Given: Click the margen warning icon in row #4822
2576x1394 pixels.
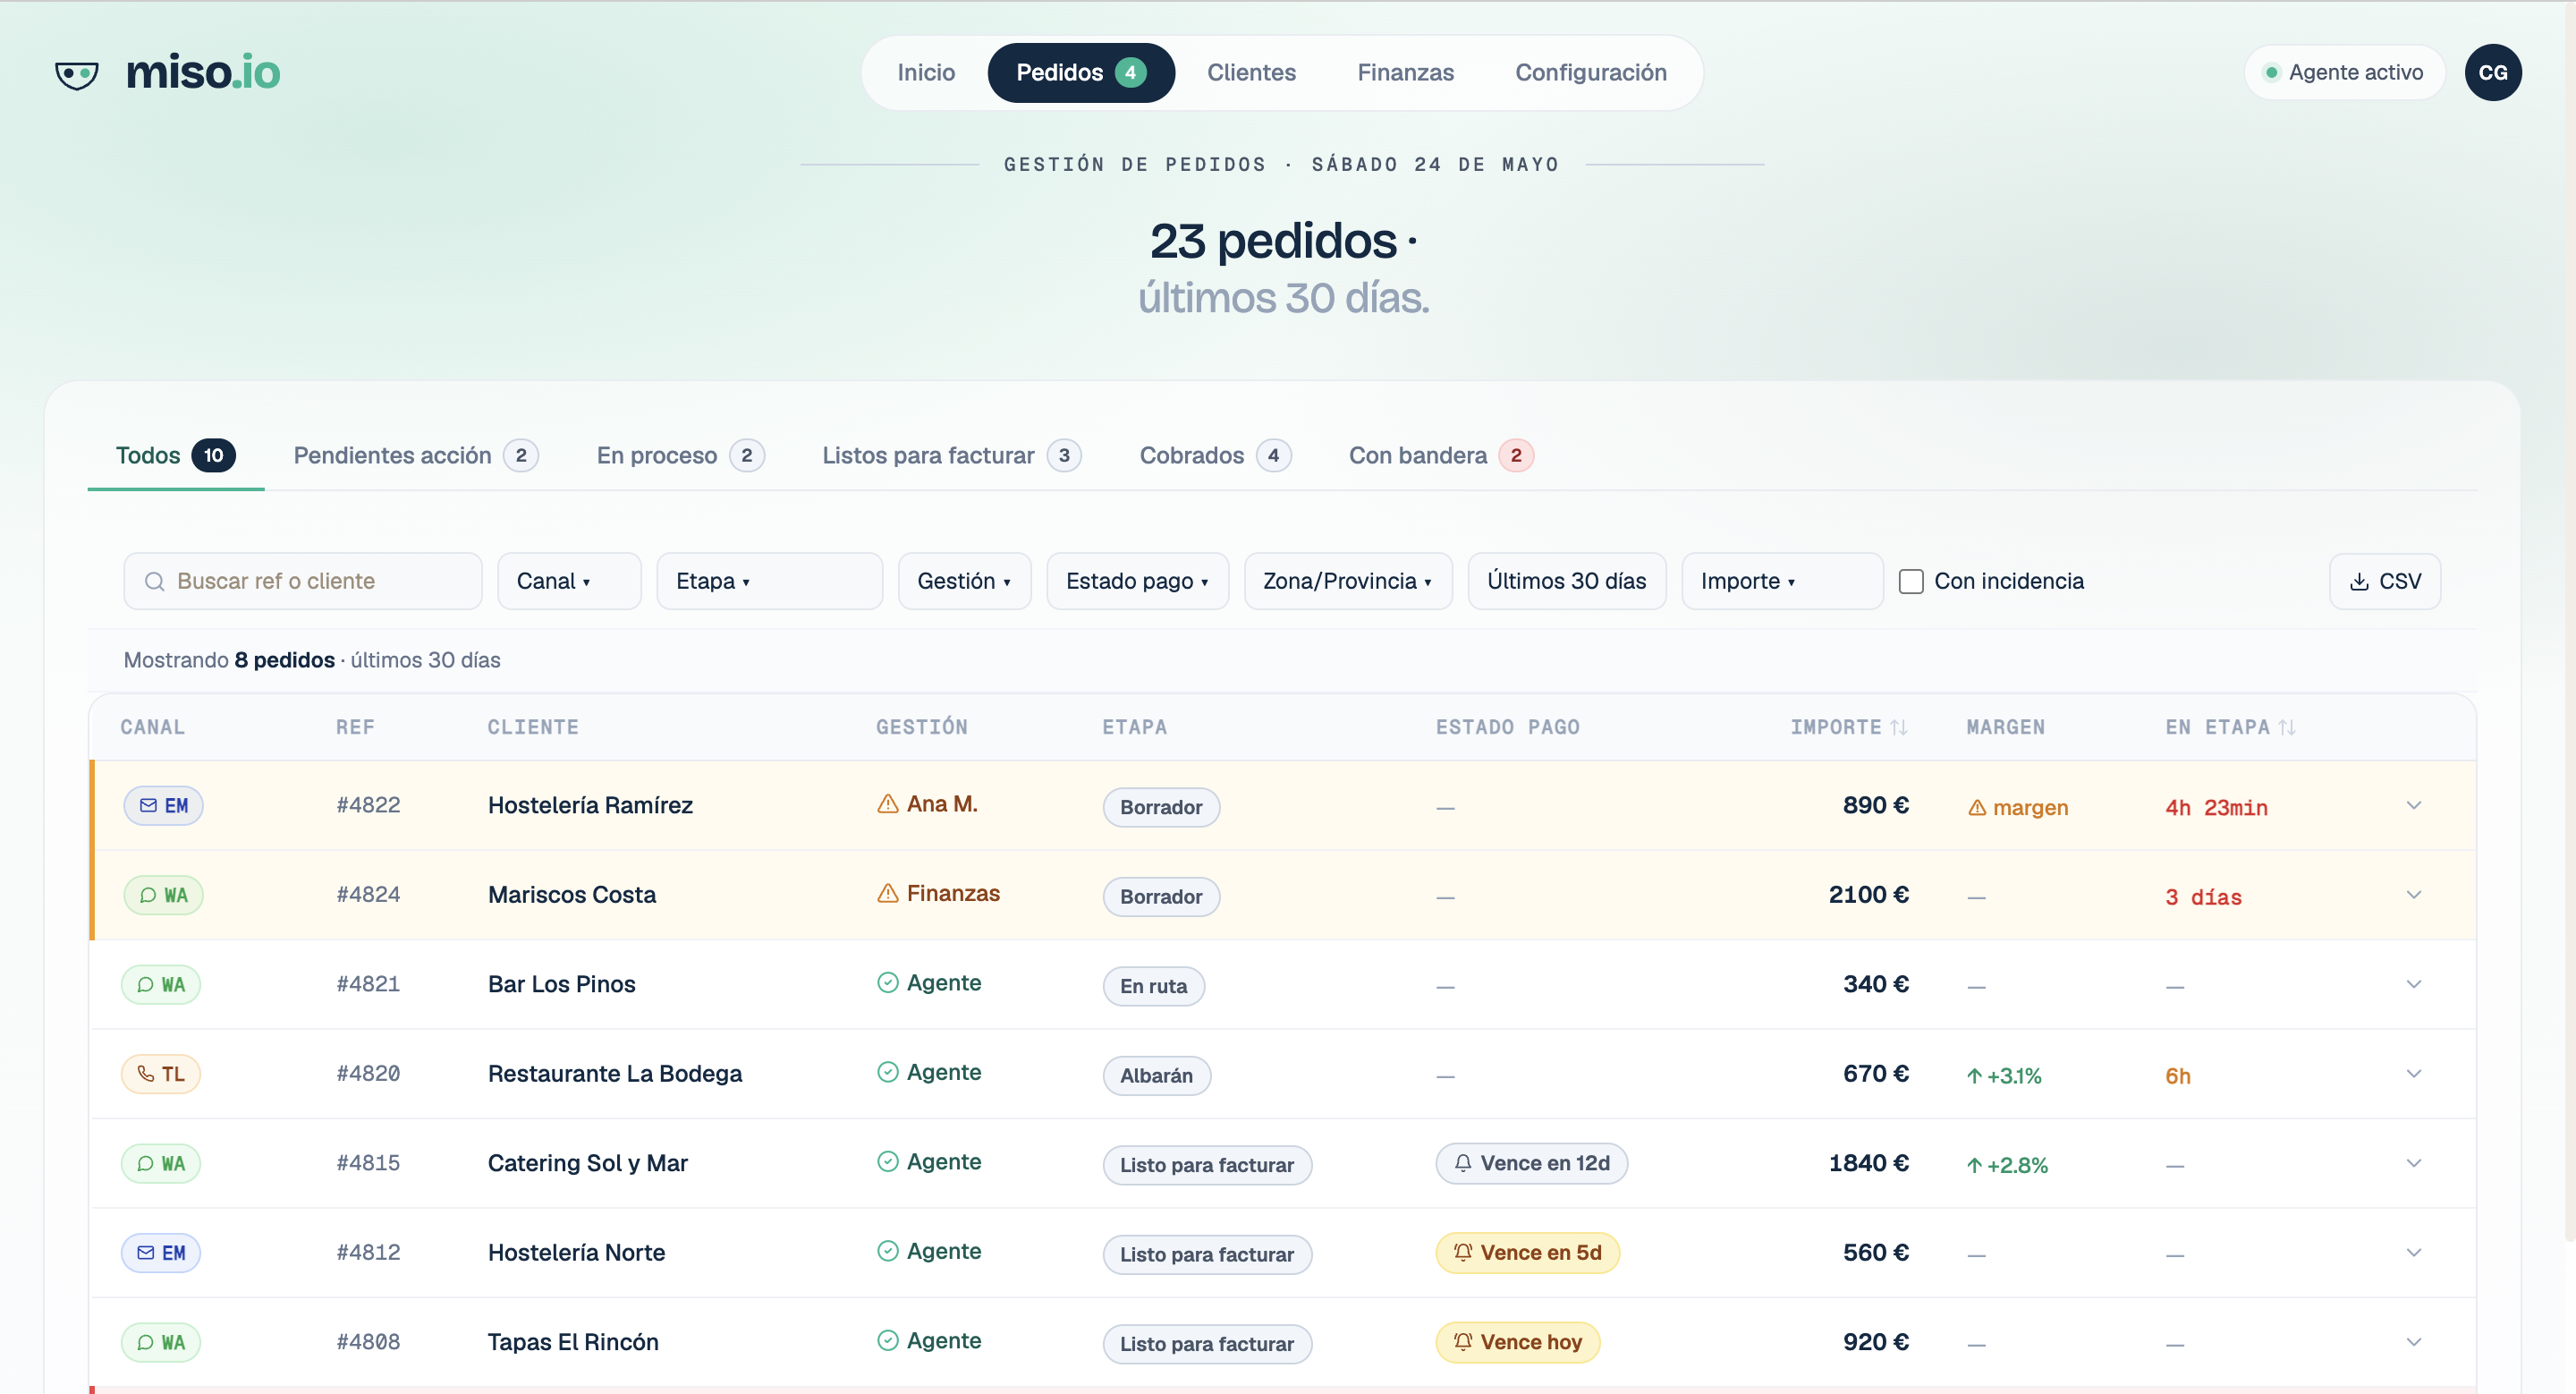Looking at the screenshot, I should tap(1977, 807).
